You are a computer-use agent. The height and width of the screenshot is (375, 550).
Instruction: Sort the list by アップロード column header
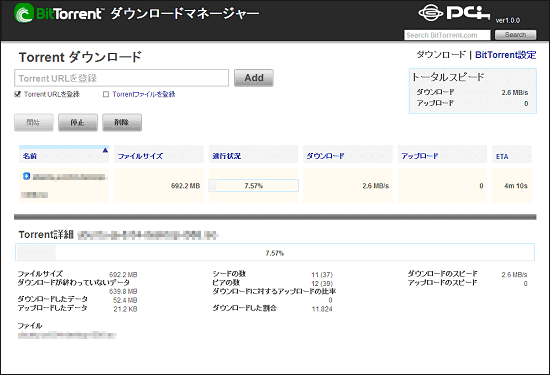coord(420,156)
